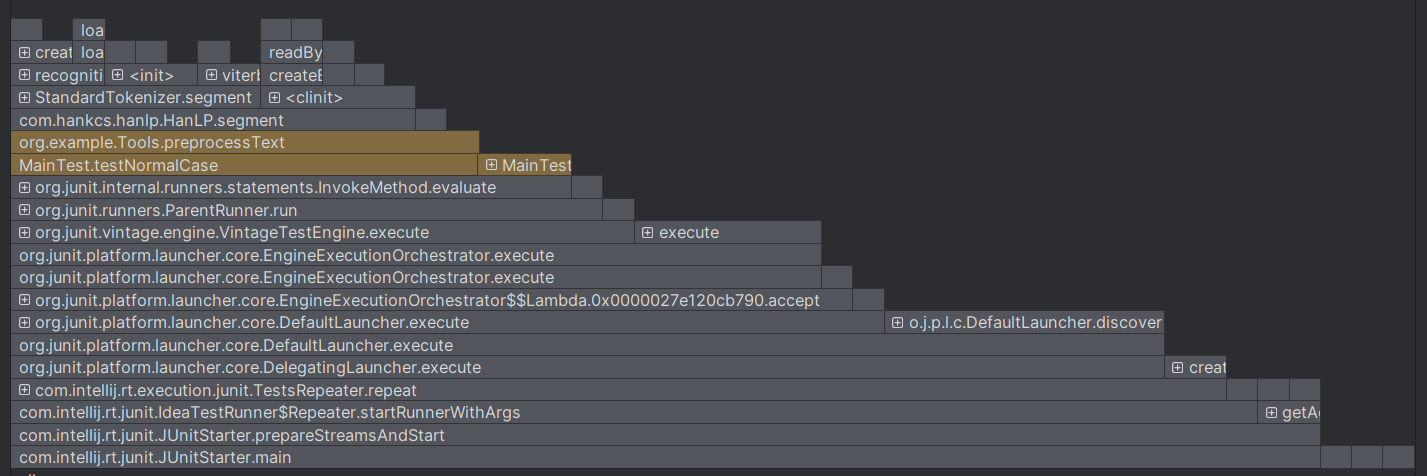
Task: Expand the recogniti frame plus icon
Action: click(x=25, y=75)
